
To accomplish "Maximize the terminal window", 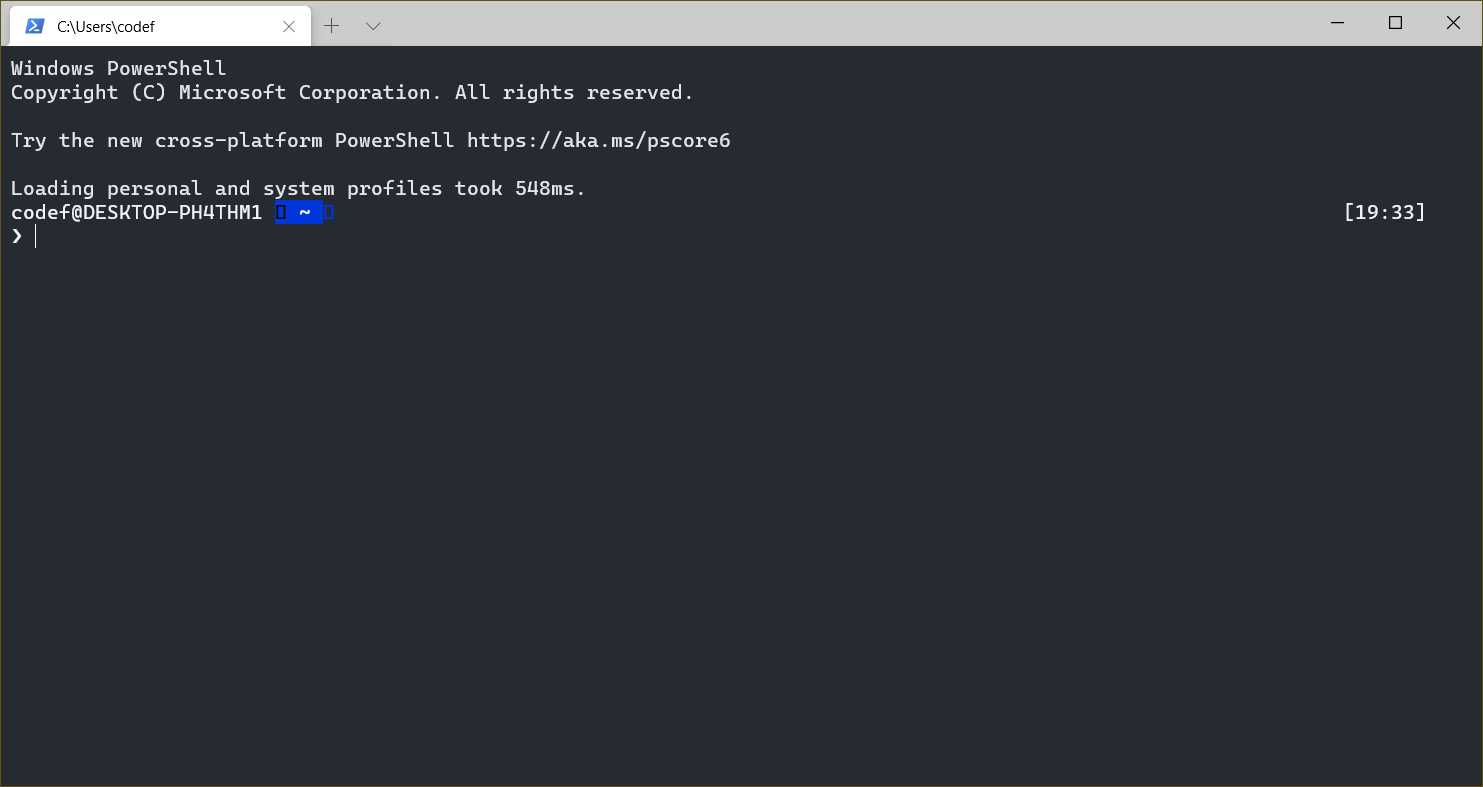I will 1395,23.
